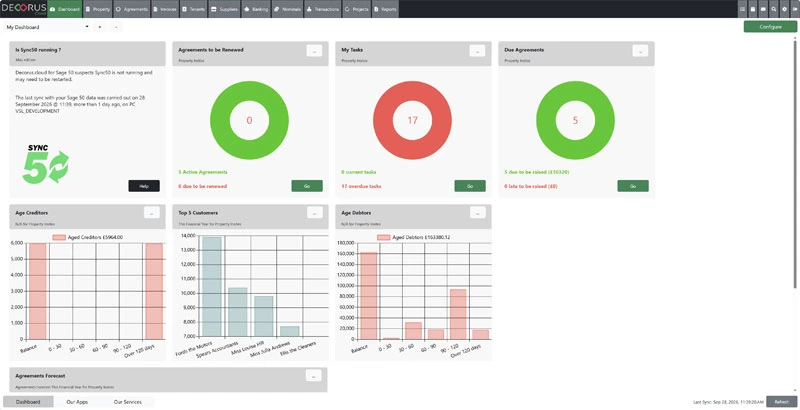The width and height of the screenshot is (800, 410).
Task: Click the minus button beside My Dashboard
Action: click(116, 27)
